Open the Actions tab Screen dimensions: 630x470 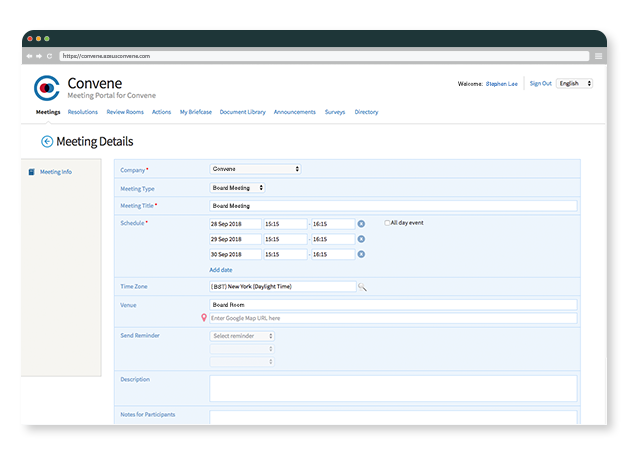pyautogui.click(x=162, y=112)
